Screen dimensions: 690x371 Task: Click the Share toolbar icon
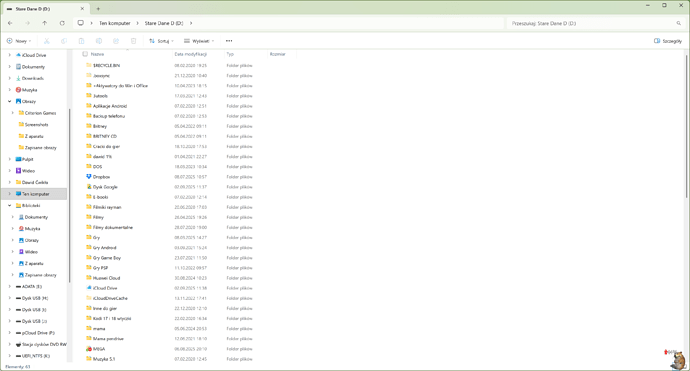116,41
